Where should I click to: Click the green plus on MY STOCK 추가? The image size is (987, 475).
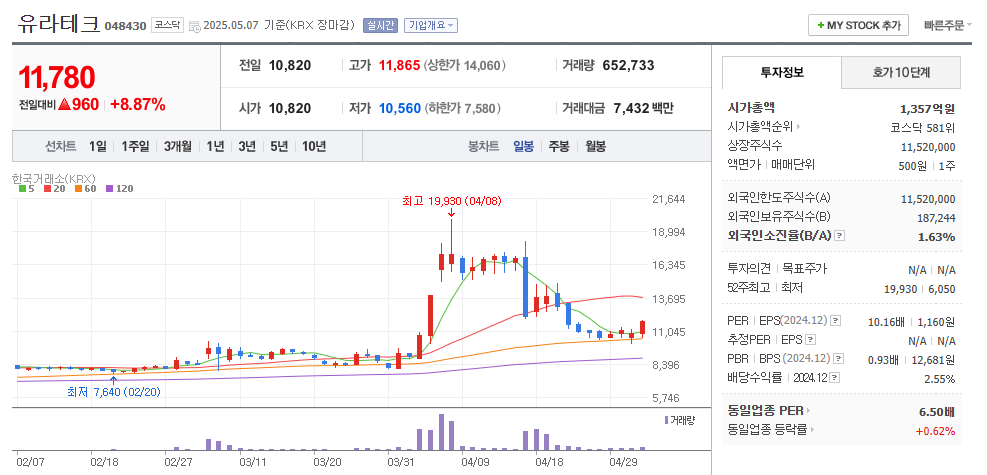click(x=820, y=26)
